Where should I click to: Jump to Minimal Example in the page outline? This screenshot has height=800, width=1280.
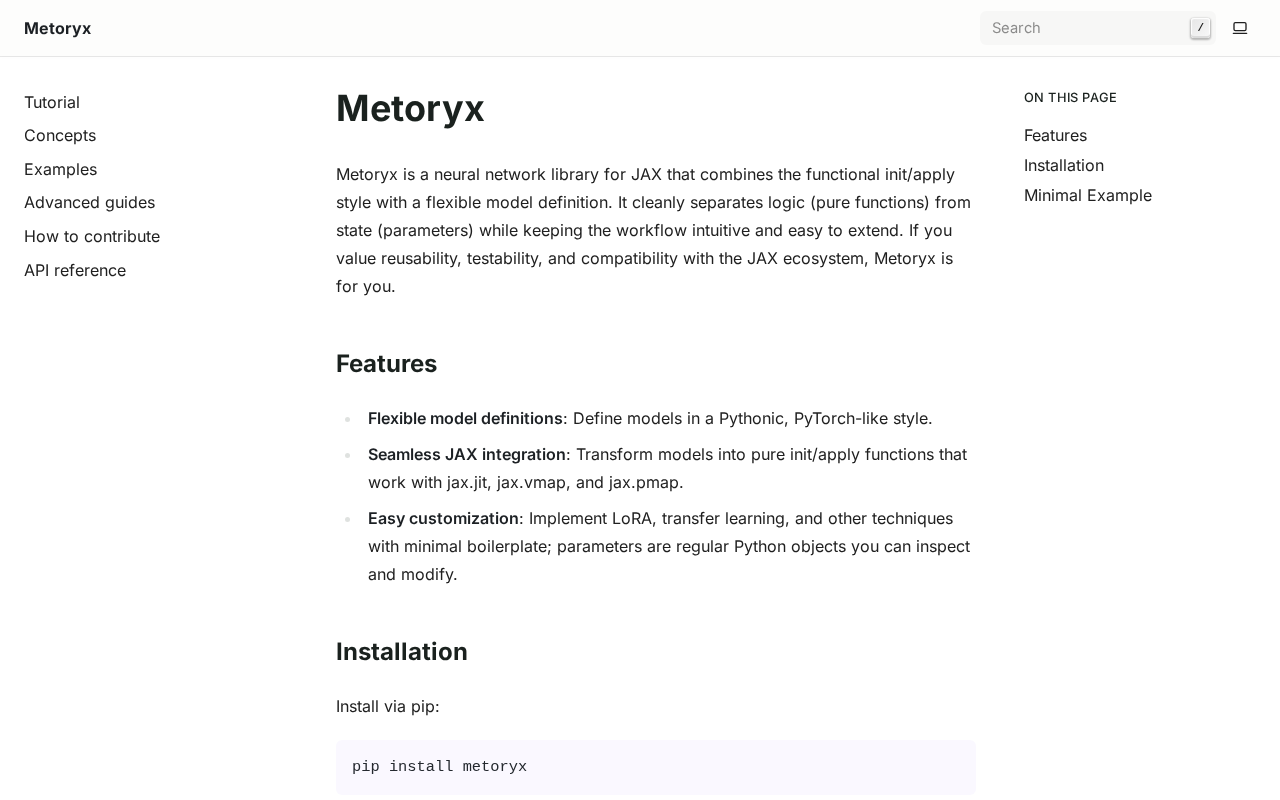(1088, 195)
